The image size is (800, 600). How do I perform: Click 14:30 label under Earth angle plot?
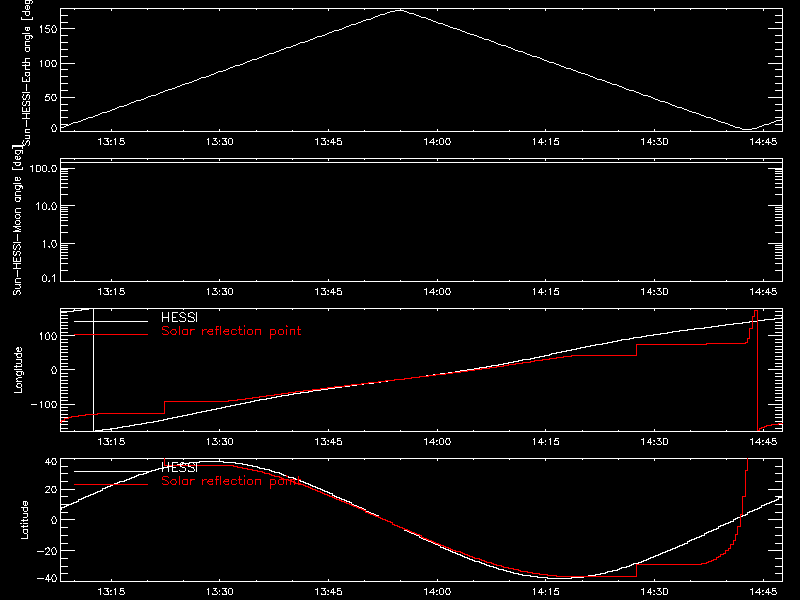click(x=655, y=142)
